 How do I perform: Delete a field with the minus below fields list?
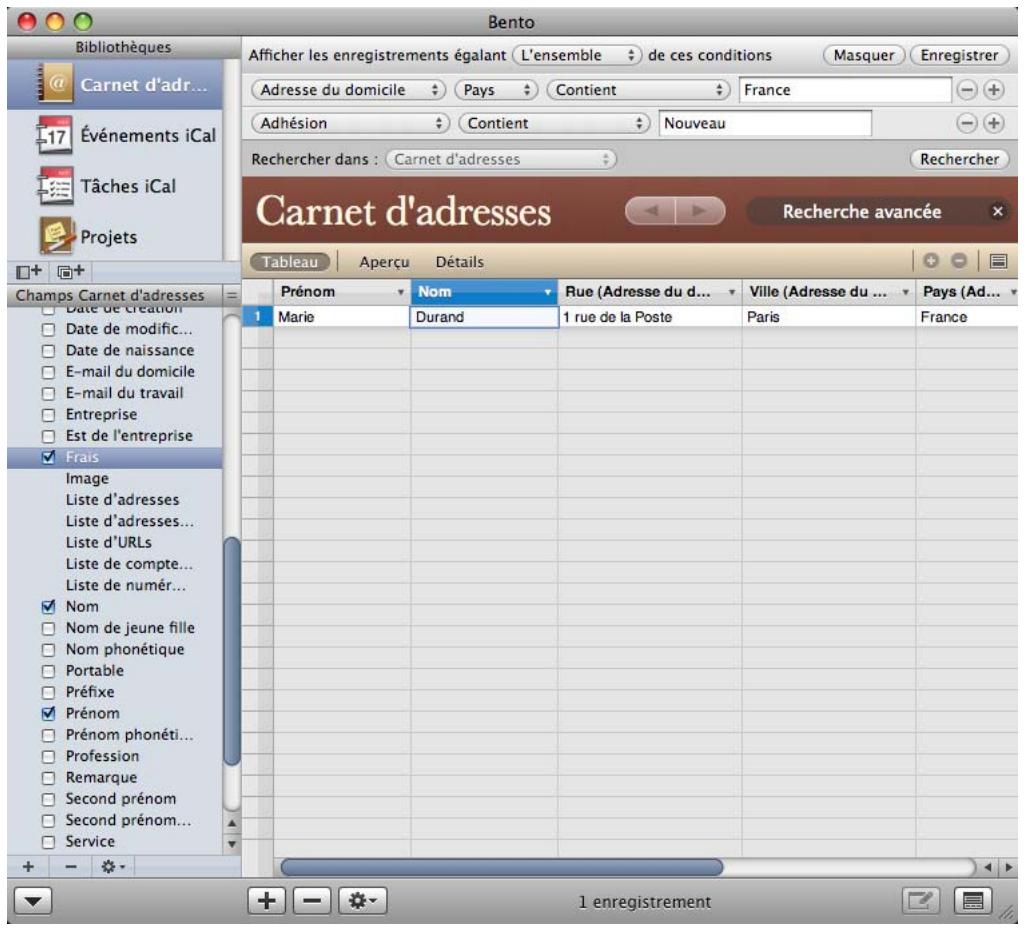tap(71, 867)
